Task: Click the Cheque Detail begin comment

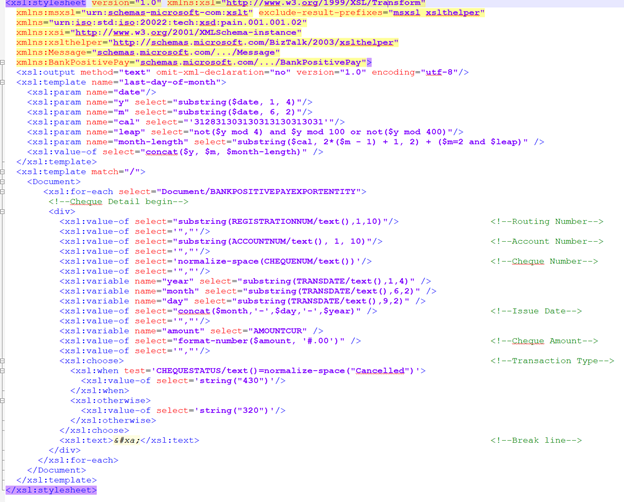Action: click(118, 202)
